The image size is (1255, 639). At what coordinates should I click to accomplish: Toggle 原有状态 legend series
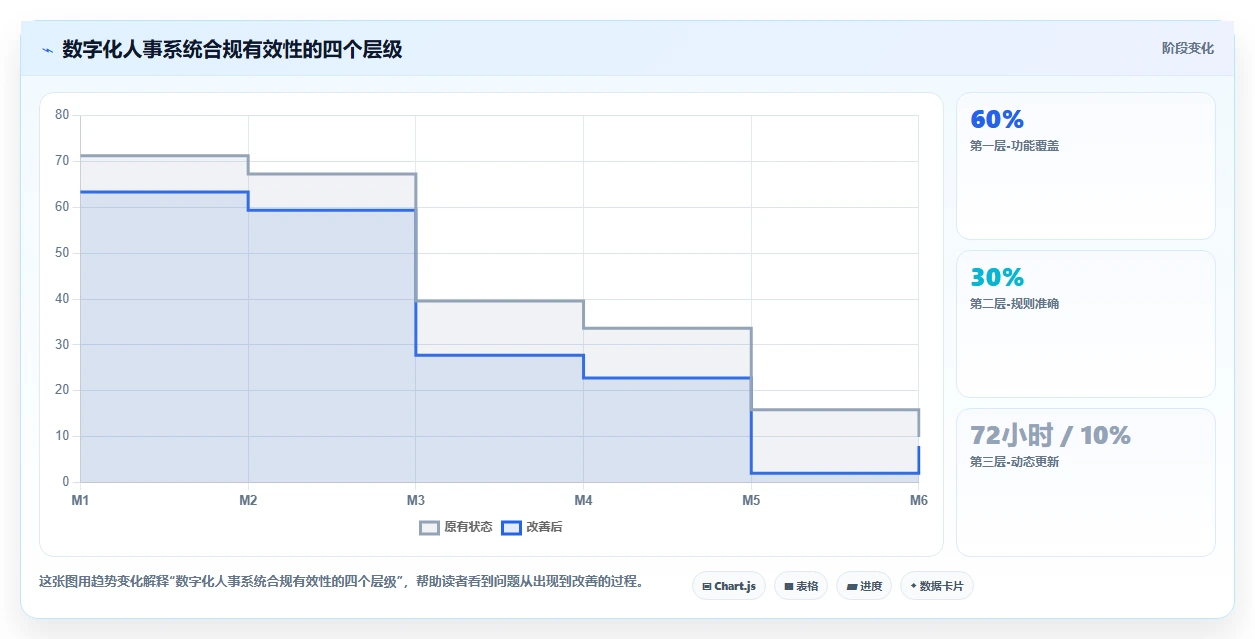[456, 527]
